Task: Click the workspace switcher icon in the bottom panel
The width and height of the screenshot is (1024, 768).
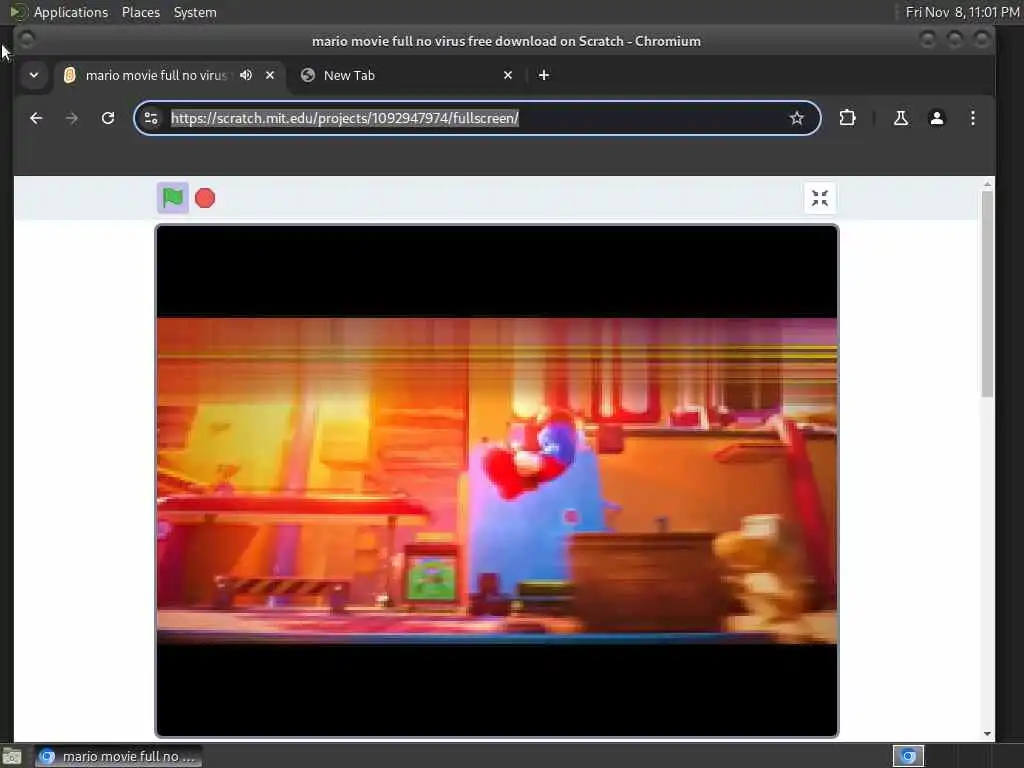Action: (x=908, y=756)
